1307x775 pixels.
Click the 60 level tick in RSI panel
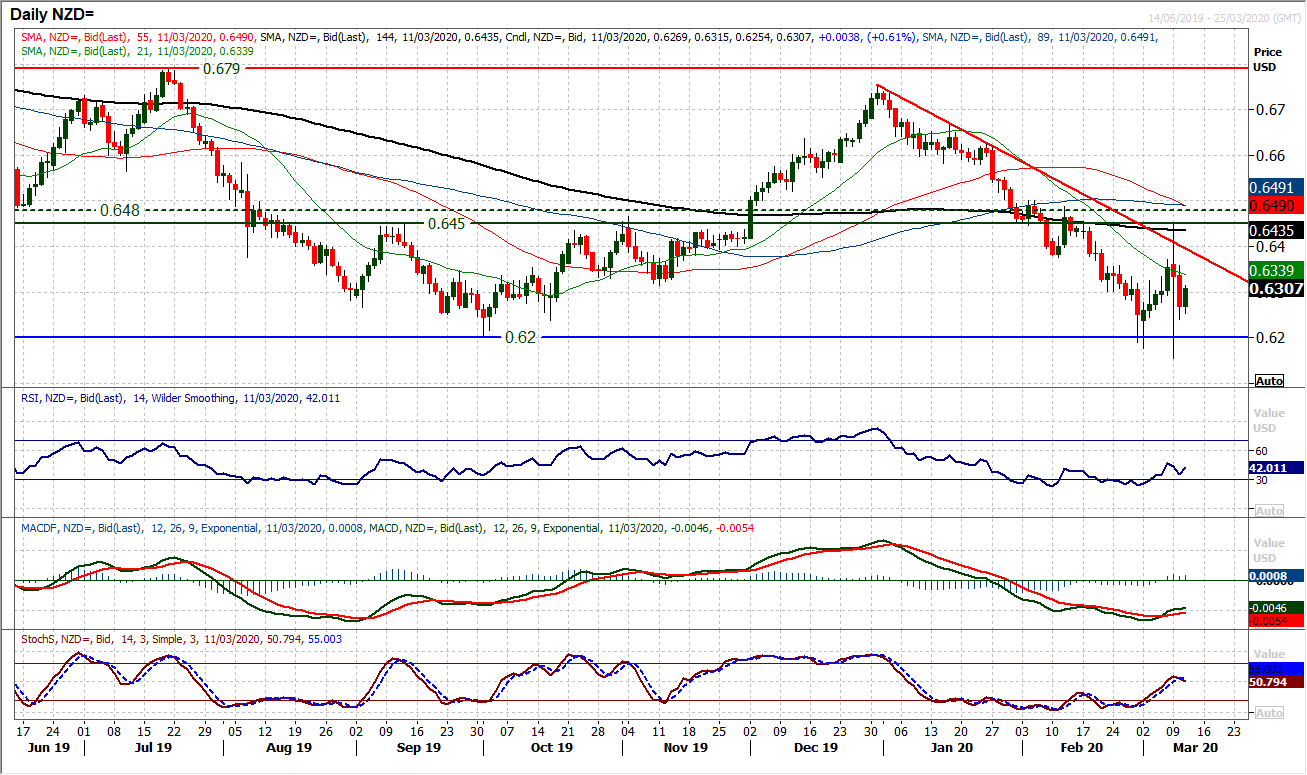1262,450
